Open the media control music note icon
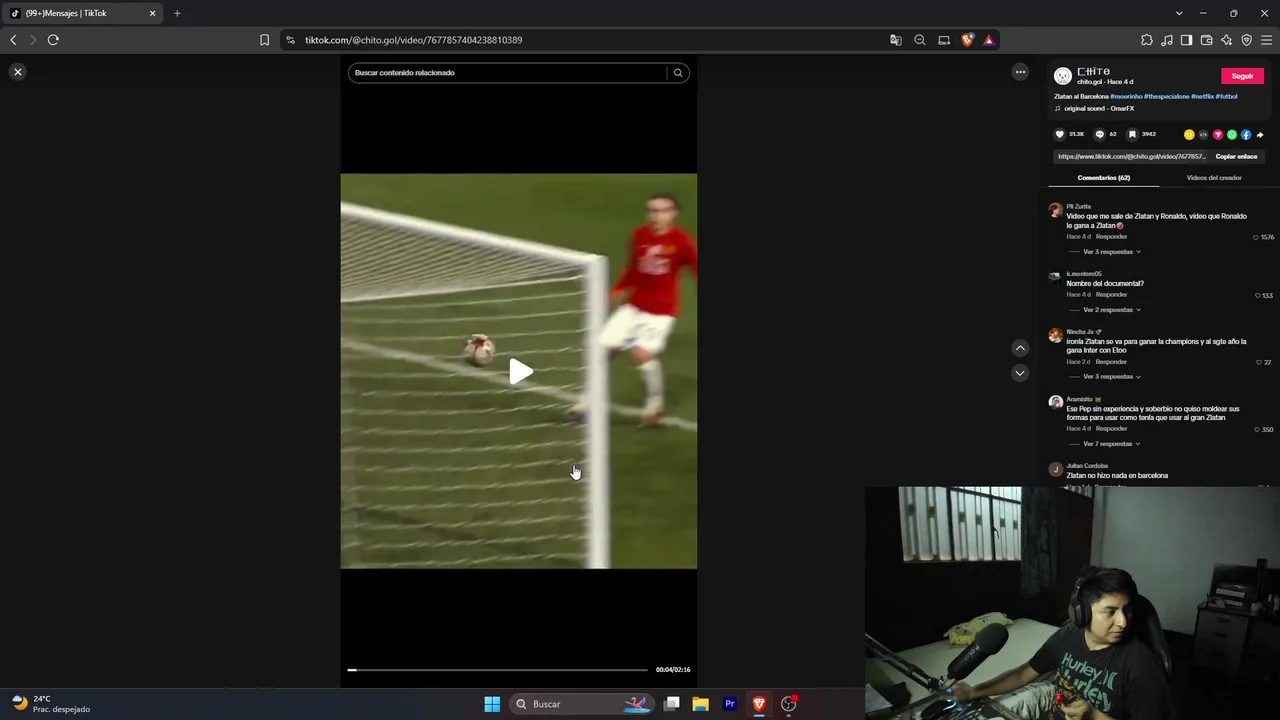 [x=1166, y=40]
